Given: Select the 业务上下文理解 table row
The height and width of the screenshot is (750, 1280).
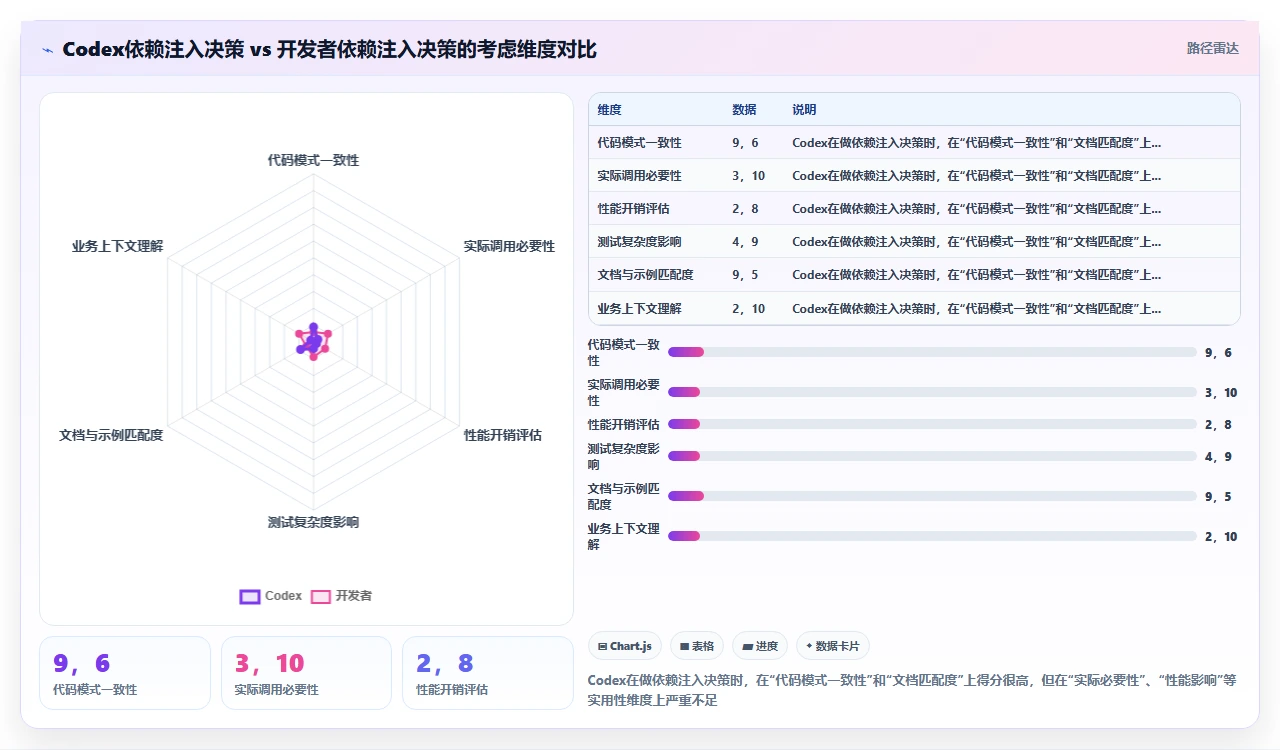Looking at the screenshot, I should point(914,308).
